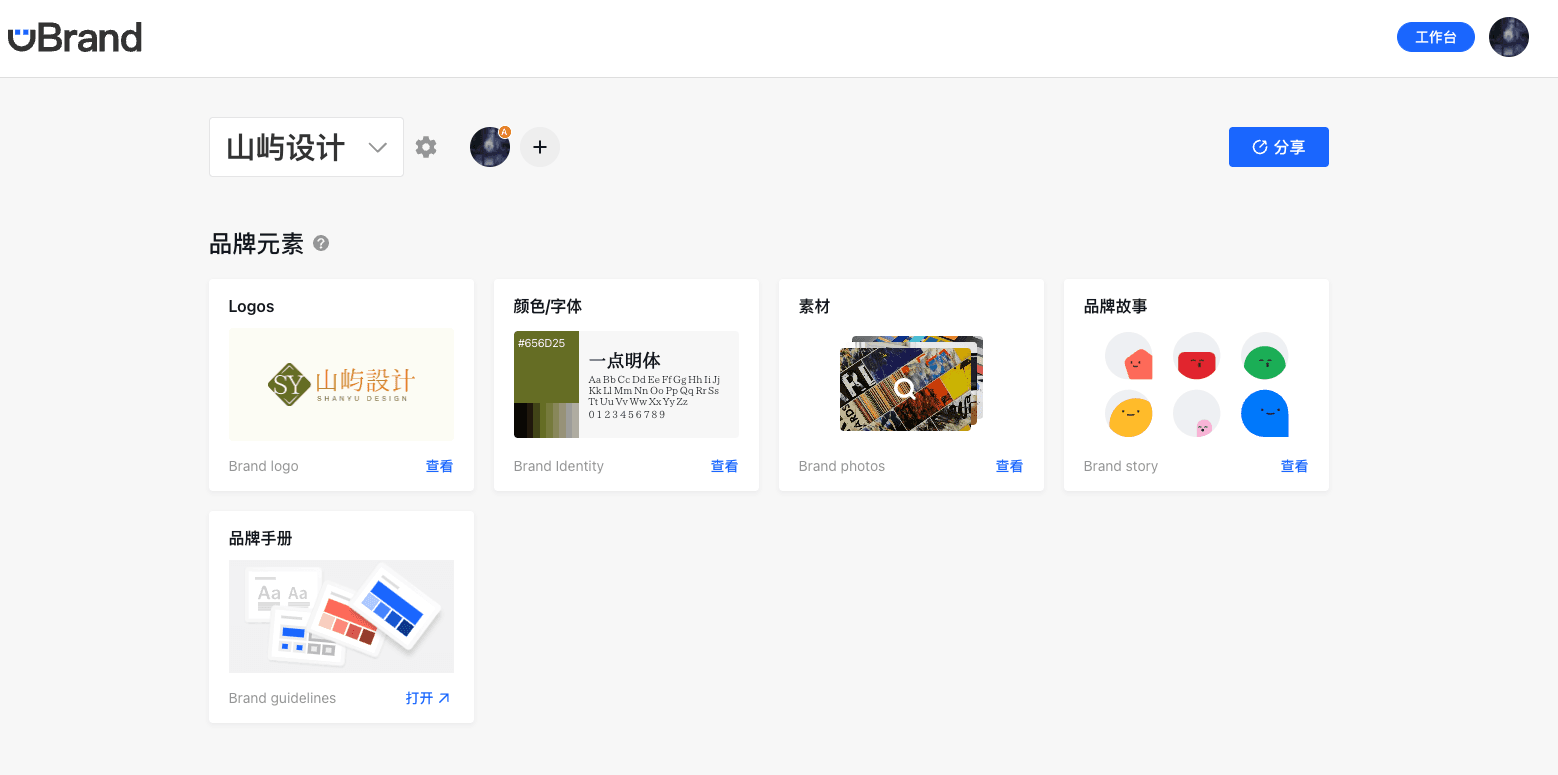This screenshot has height=775, width=1558.
Task: Click the external-link arrow next to 打开
Action: coord(443,697)
